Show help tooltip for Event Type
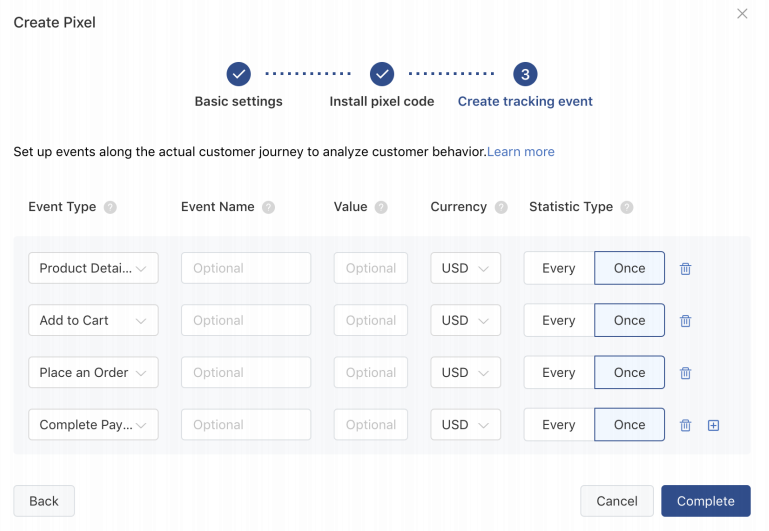Image resolution: width=769 pixels, height=531 pixels. (110, 208)
